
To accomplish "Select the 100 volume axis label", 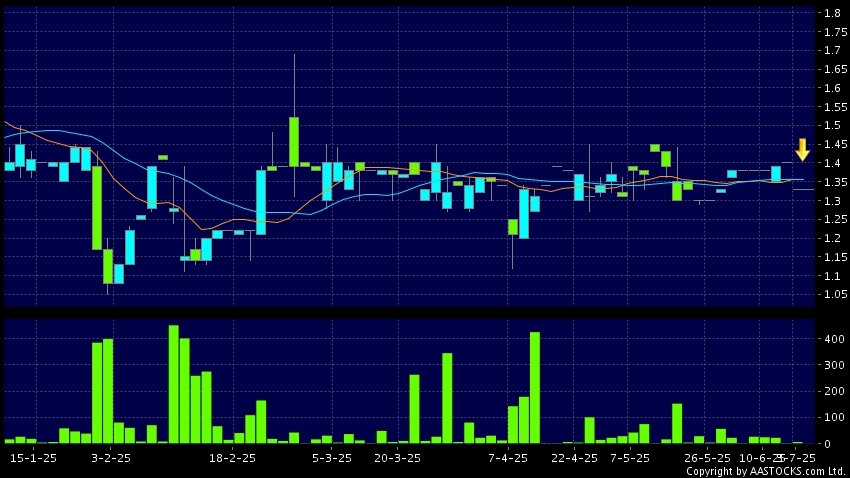I will click(x=834, y=417).
